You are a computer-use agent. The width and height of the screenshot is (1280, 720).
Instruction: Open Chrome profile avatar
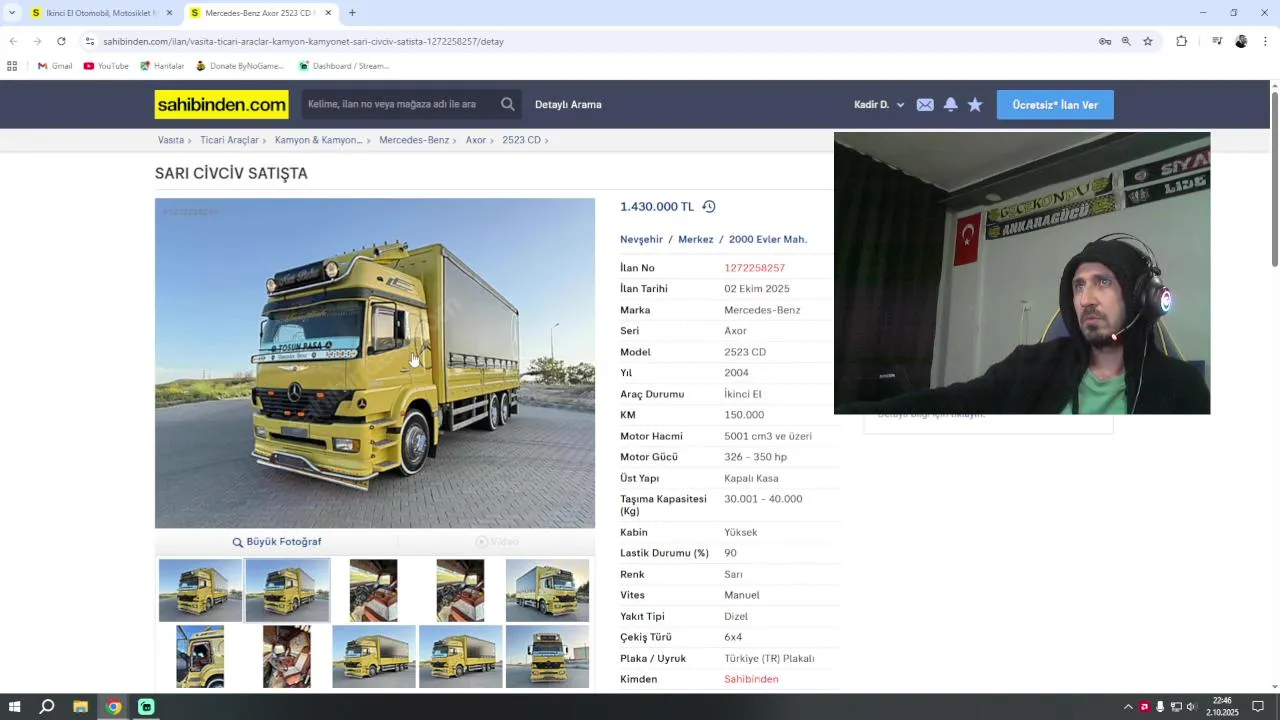coord(1241,41)
